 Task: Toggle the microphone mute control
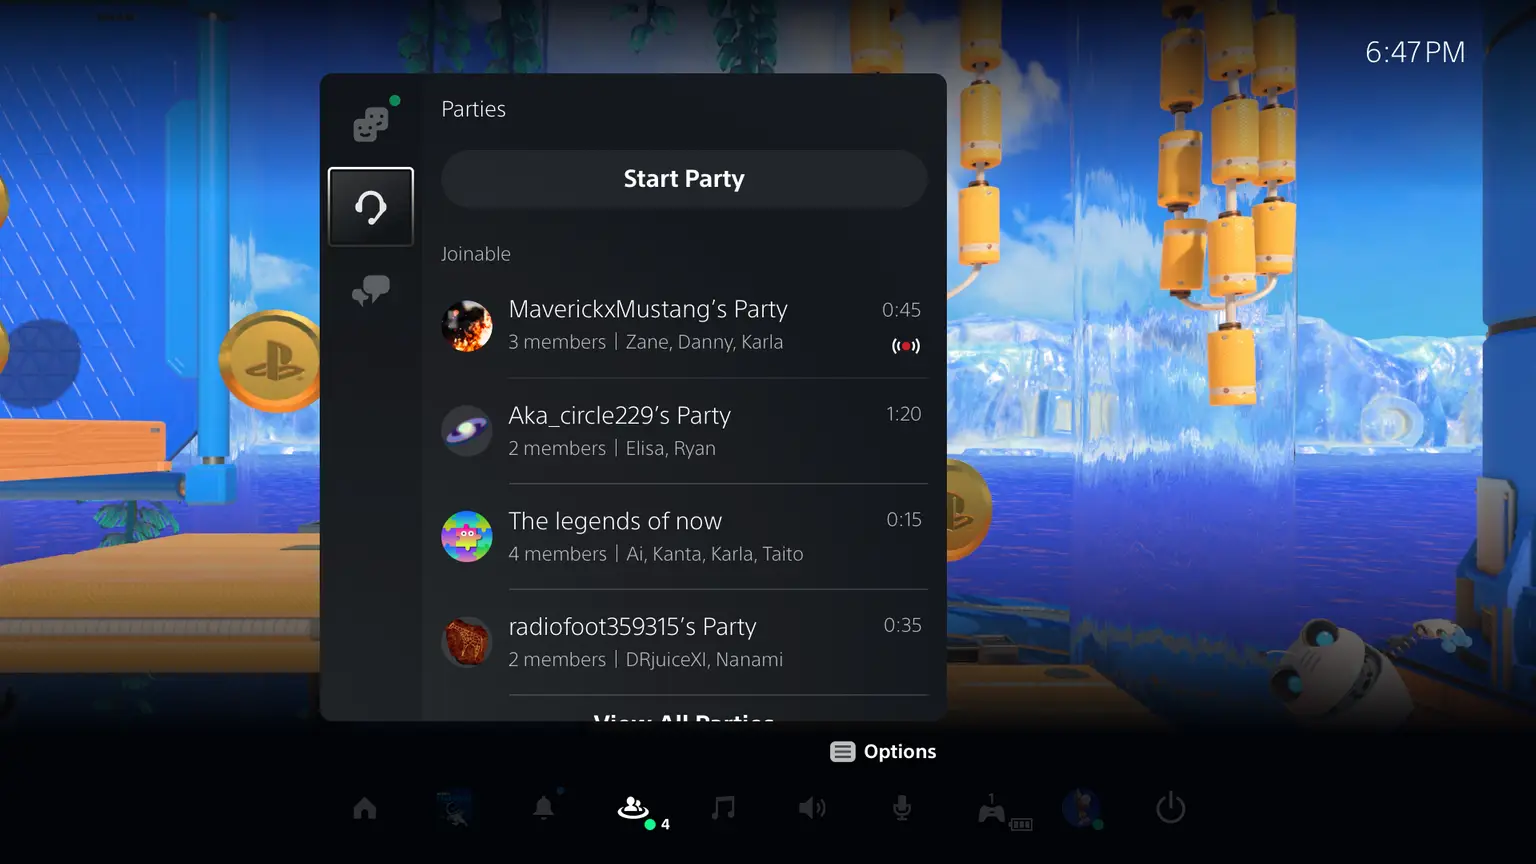coord(901,808)
